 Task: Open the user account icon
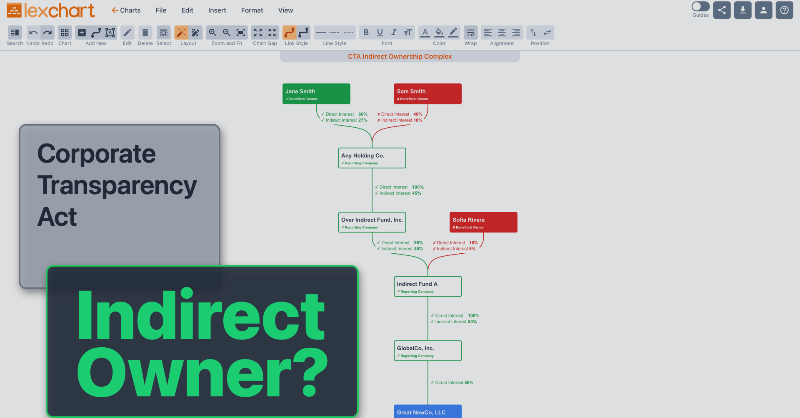tap(764, 10)
